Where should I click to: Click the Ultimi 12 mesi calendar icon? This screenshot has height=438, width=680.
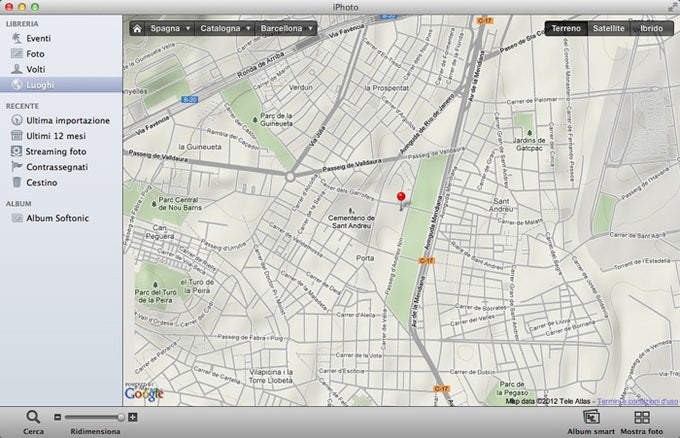click(16, 136)
